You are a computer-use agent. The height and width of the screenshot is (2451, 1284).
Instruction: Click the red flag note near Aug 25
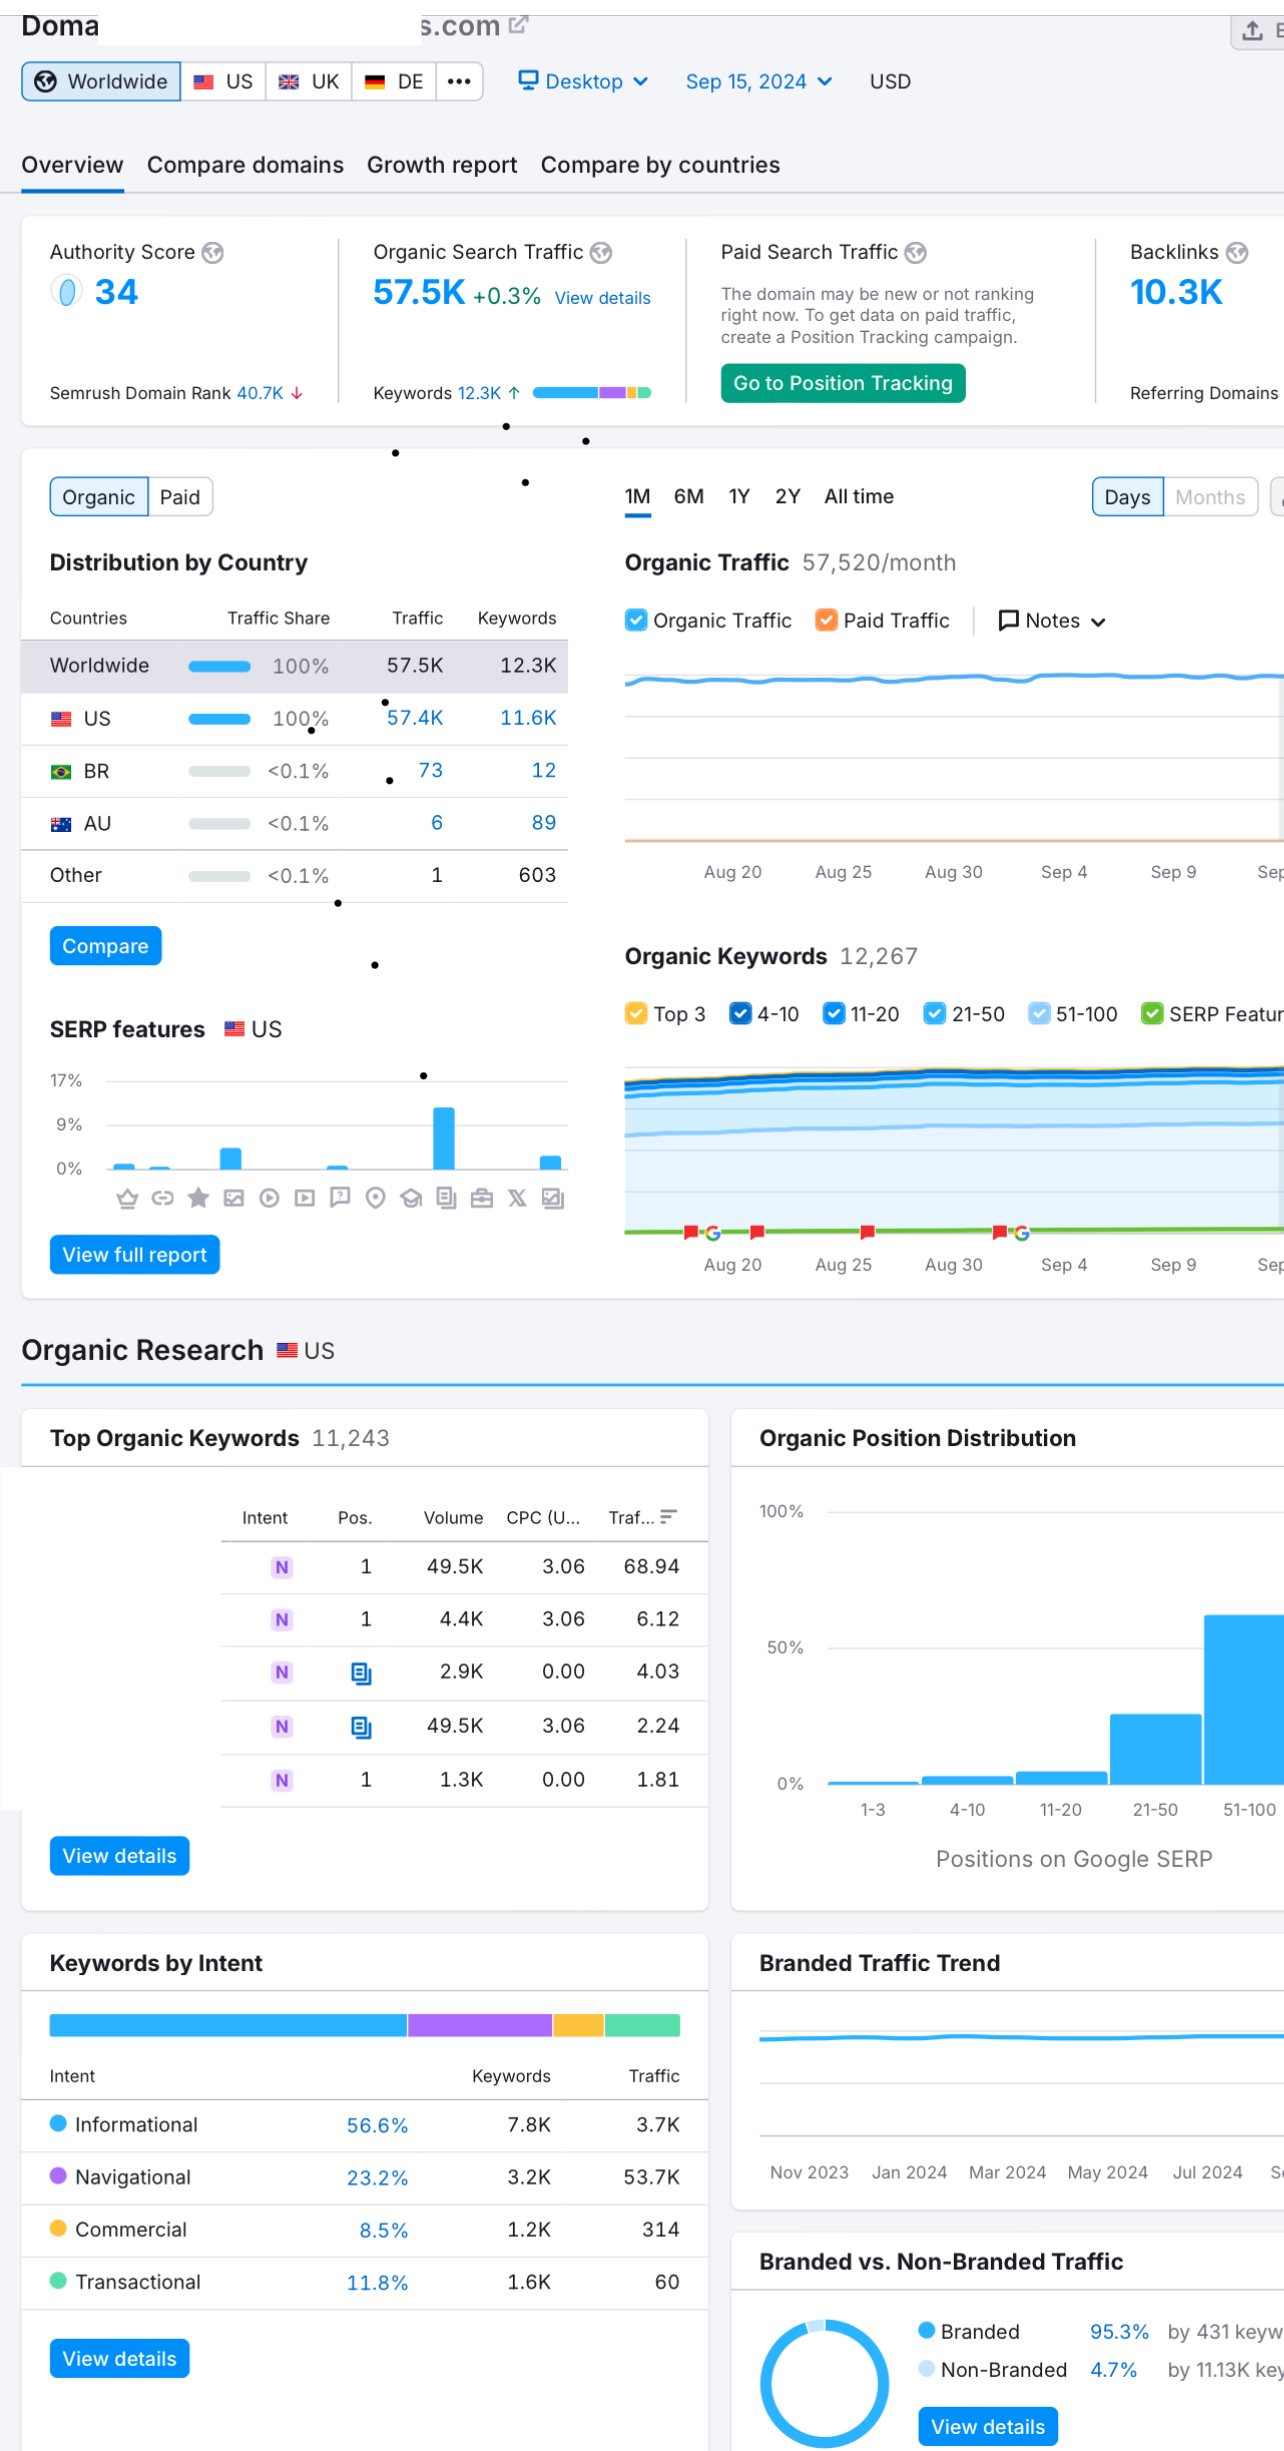tap(867, 1232)
